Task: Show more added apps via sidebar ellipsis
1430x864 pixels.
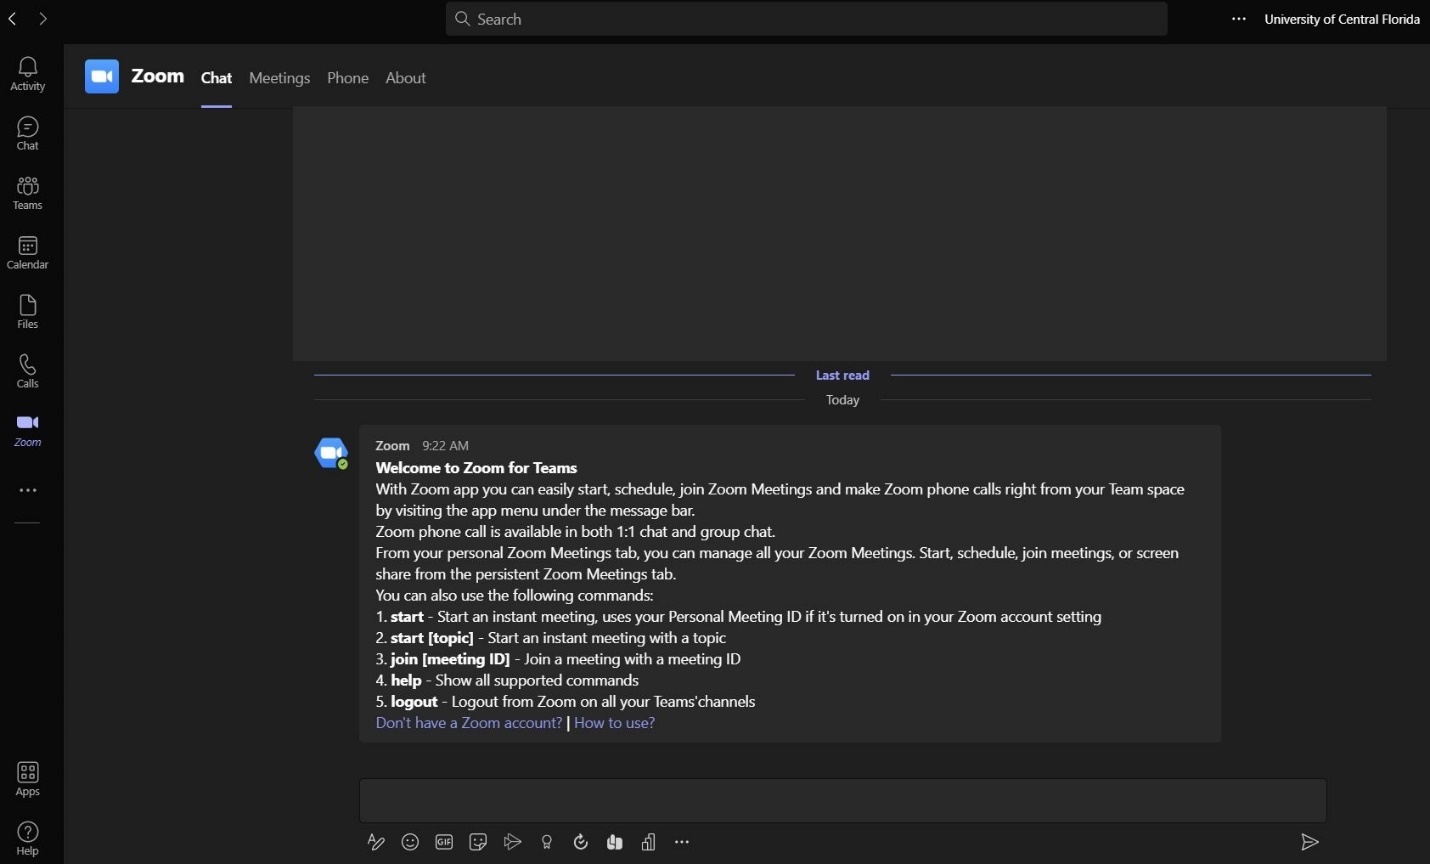Action: [28, 491]
